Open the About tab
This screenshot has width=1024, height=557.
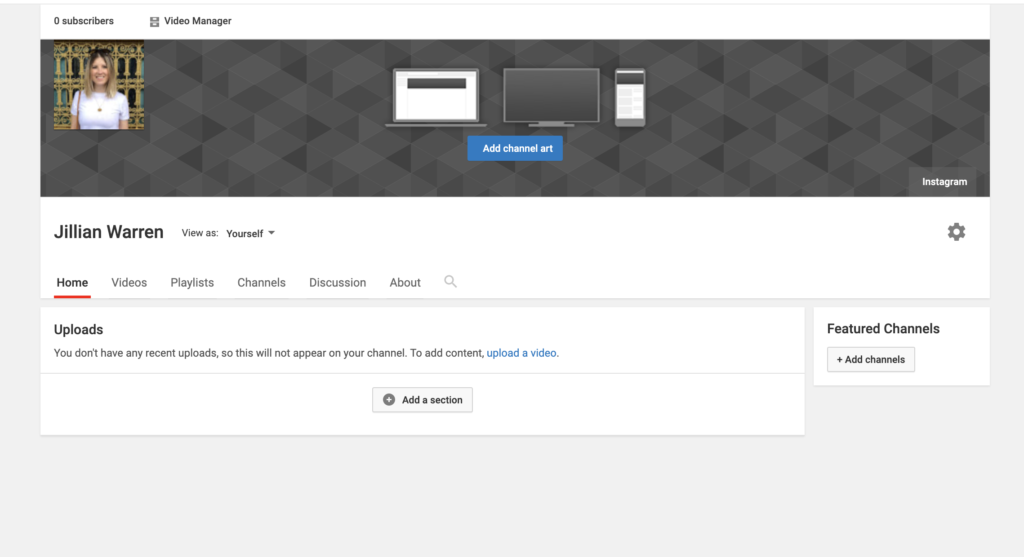(x=405, y=283)
